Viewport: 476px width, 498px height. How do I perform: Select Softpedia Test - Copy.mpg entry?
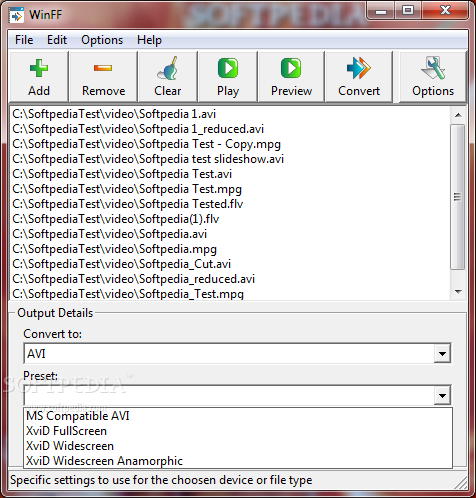tap(230, 144)
